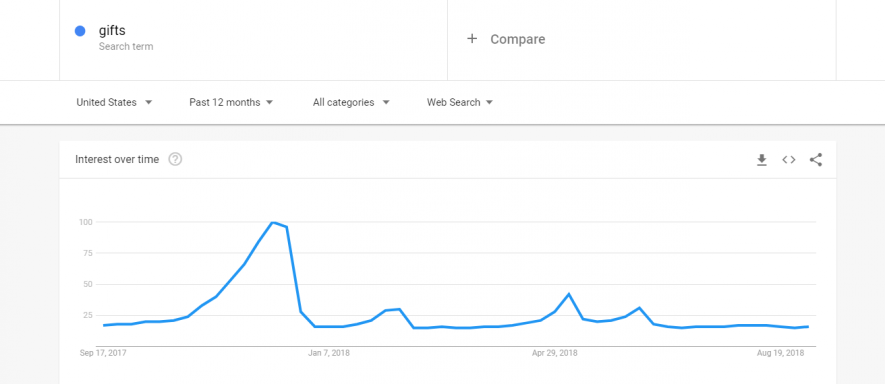Click the plus icon beside Compare

click(472, 38)
